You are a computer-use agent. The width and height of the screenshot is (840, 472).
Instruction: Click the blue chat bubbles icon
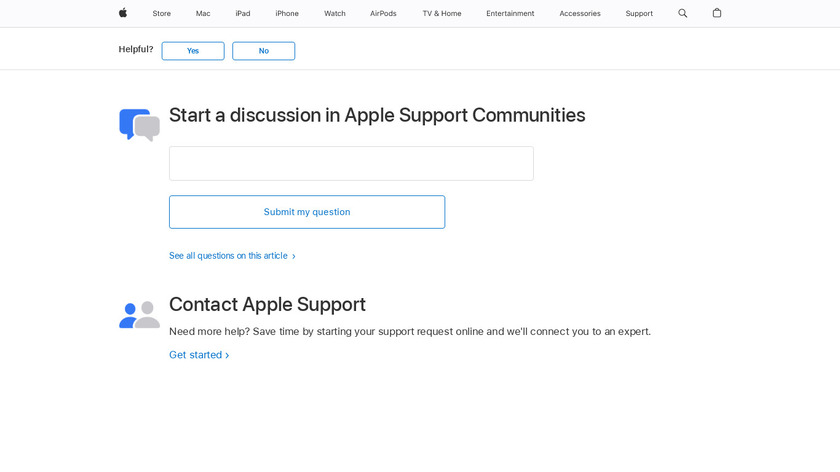pos(139,125)
